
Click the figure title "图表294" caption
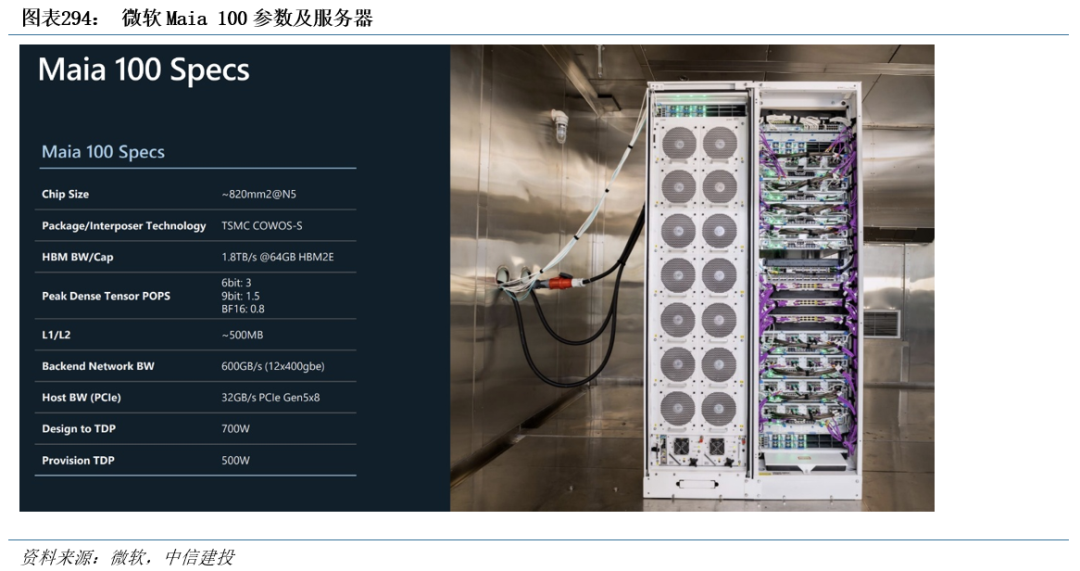tap(196, 18)
